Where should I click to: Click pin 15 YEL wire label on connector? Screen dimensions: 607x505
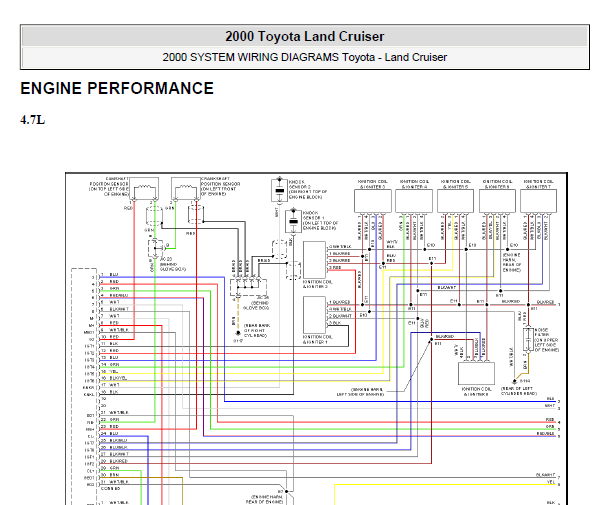pyautogui.click(x=113, y=371)
